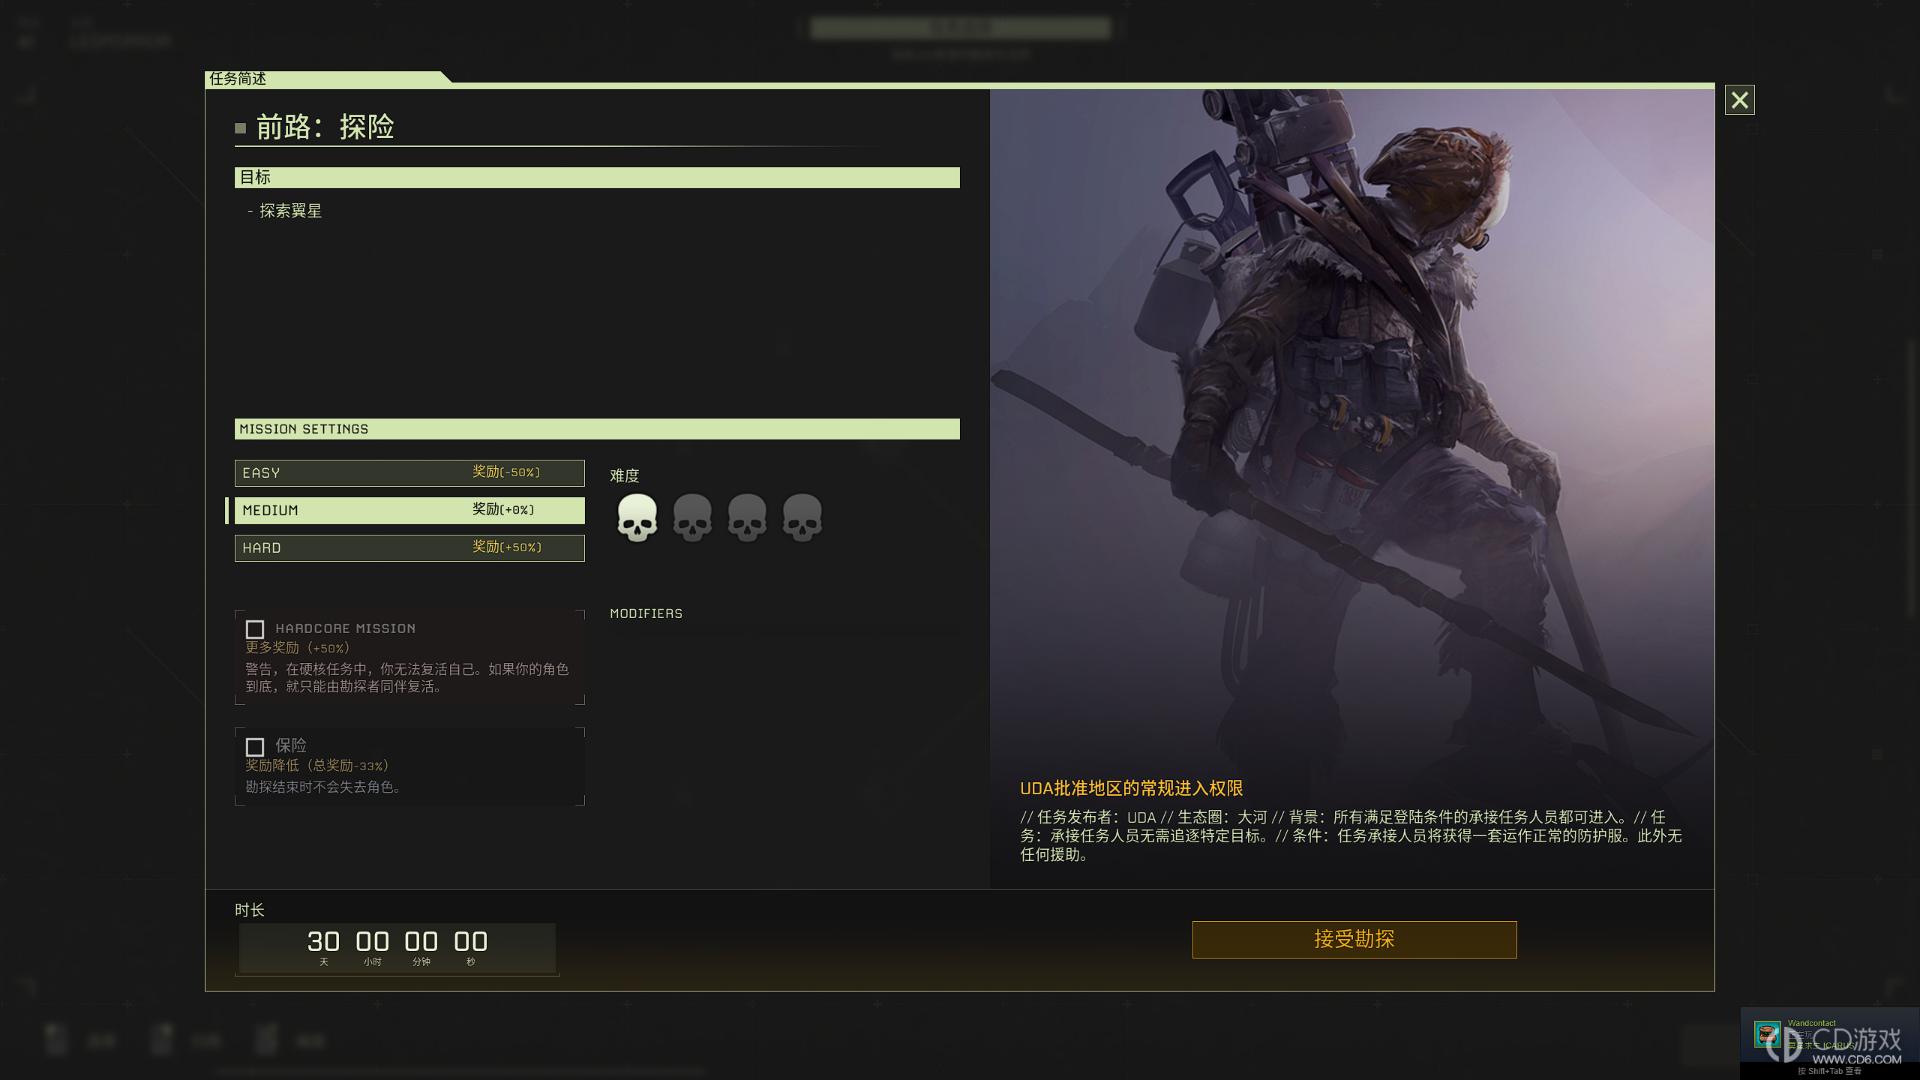Select the HARD difficulty option
This screenshot has width=1920, height=1080.
409,548
